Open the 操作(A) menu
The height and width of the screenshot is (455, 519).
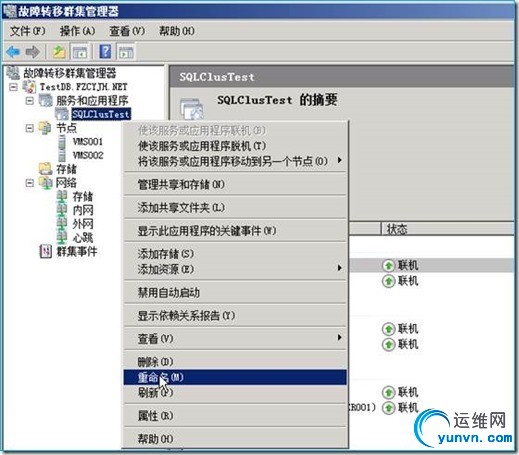(x=77, y=31)
